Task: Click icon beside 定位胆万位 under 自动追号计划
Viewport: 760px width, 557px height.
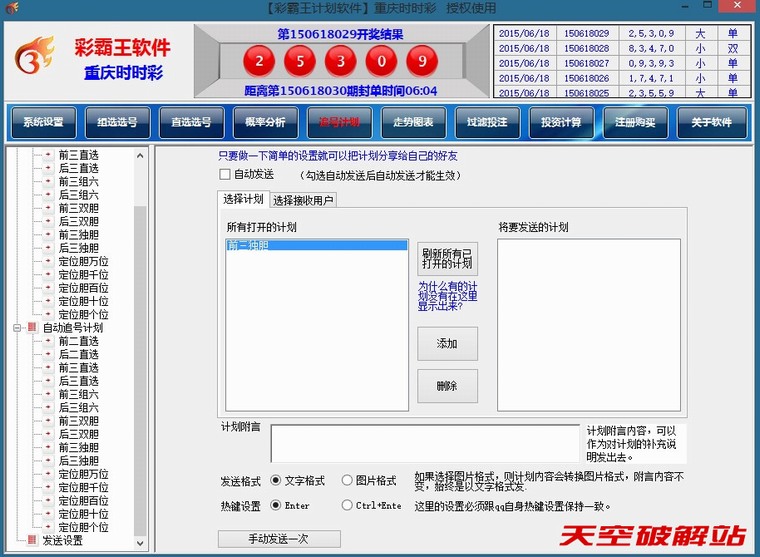Action: 47,474
